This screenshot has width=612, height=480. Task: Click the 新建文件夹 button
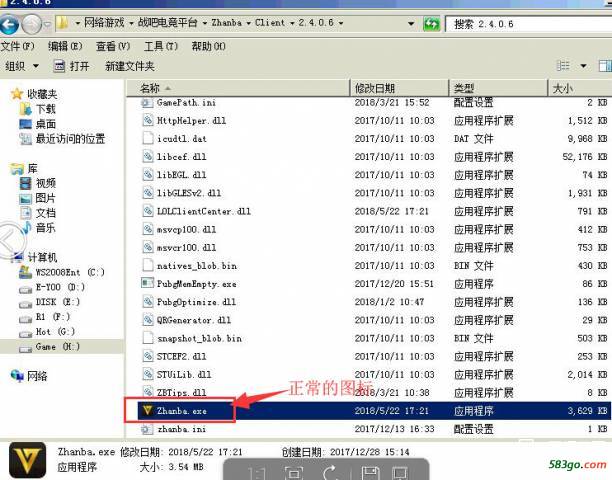coord(130,66)
